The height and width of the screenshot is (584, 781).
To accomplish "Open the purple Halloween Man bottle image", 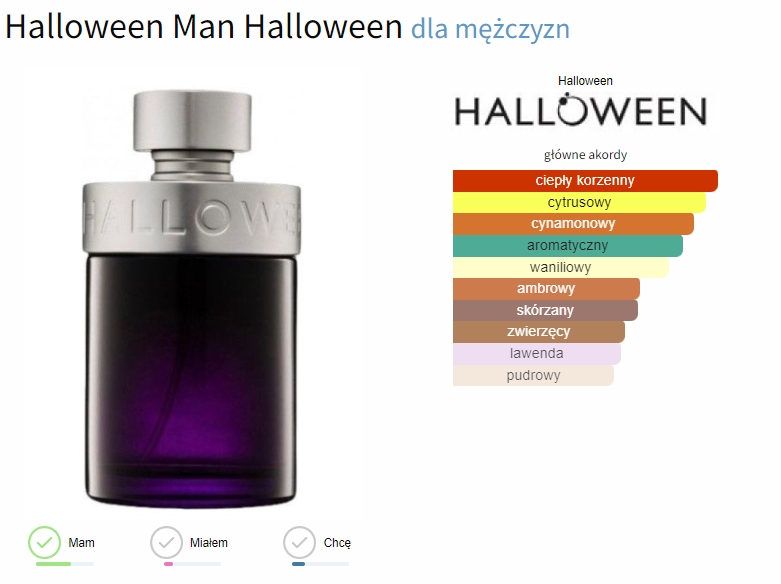I will (x=192, y=299).
